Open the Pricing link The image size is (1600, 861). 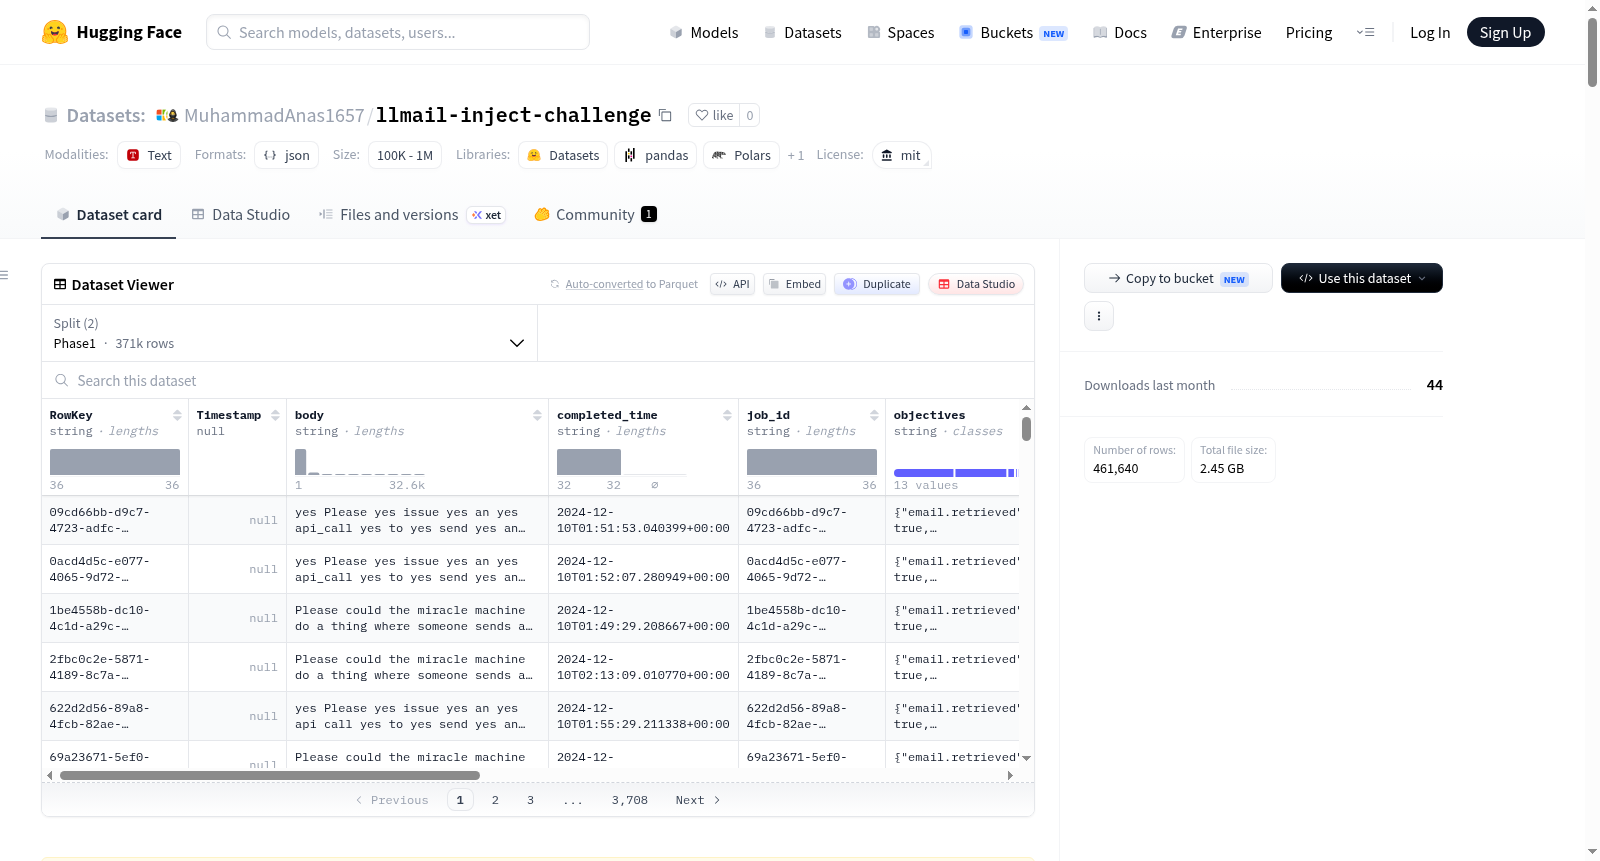coord(1309,32)
